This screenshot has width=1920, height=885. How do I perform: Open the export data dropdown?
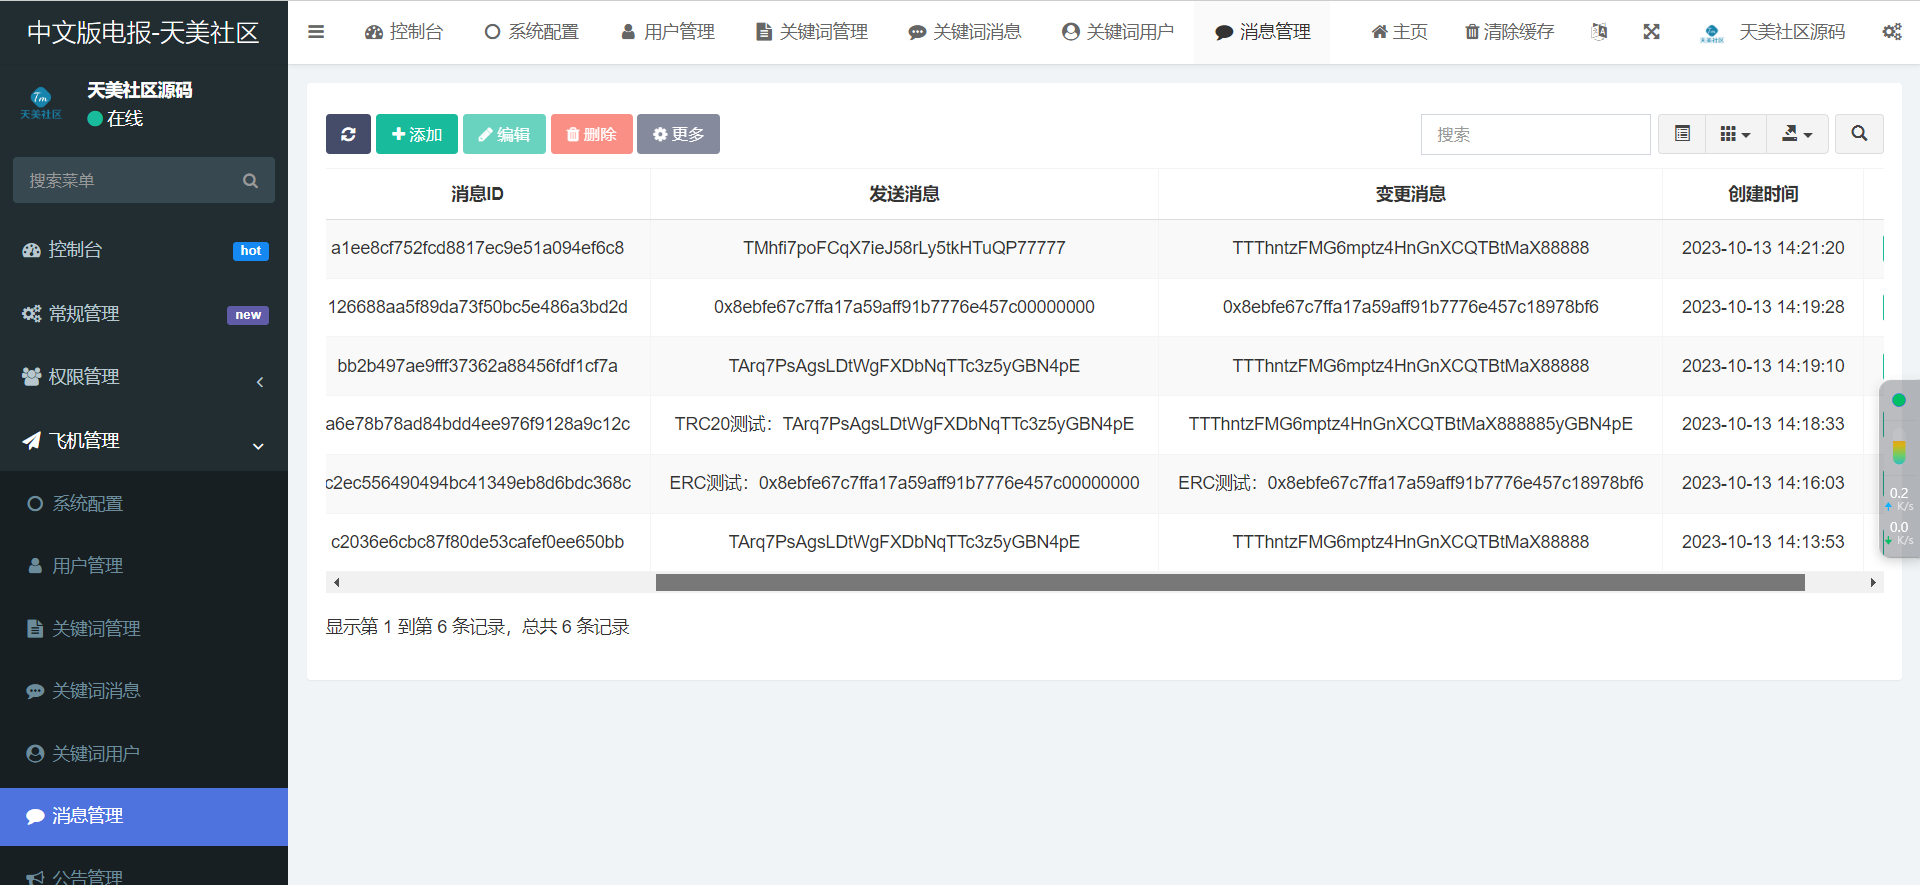coord(1797,134)
